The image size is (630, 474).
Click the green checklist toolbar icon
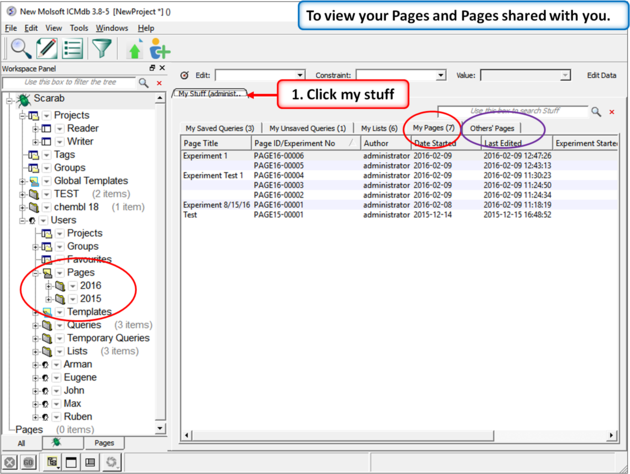coord(73,48)
